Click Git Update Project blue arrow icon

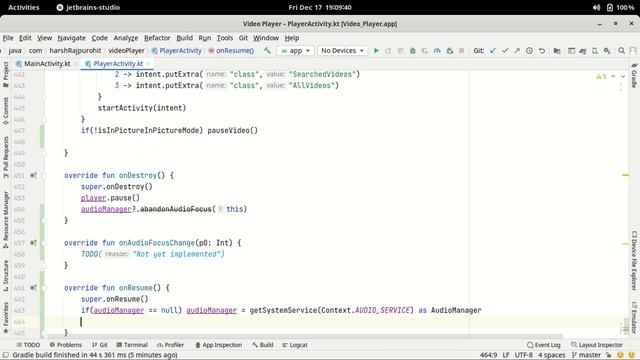(x=493, y=51)
